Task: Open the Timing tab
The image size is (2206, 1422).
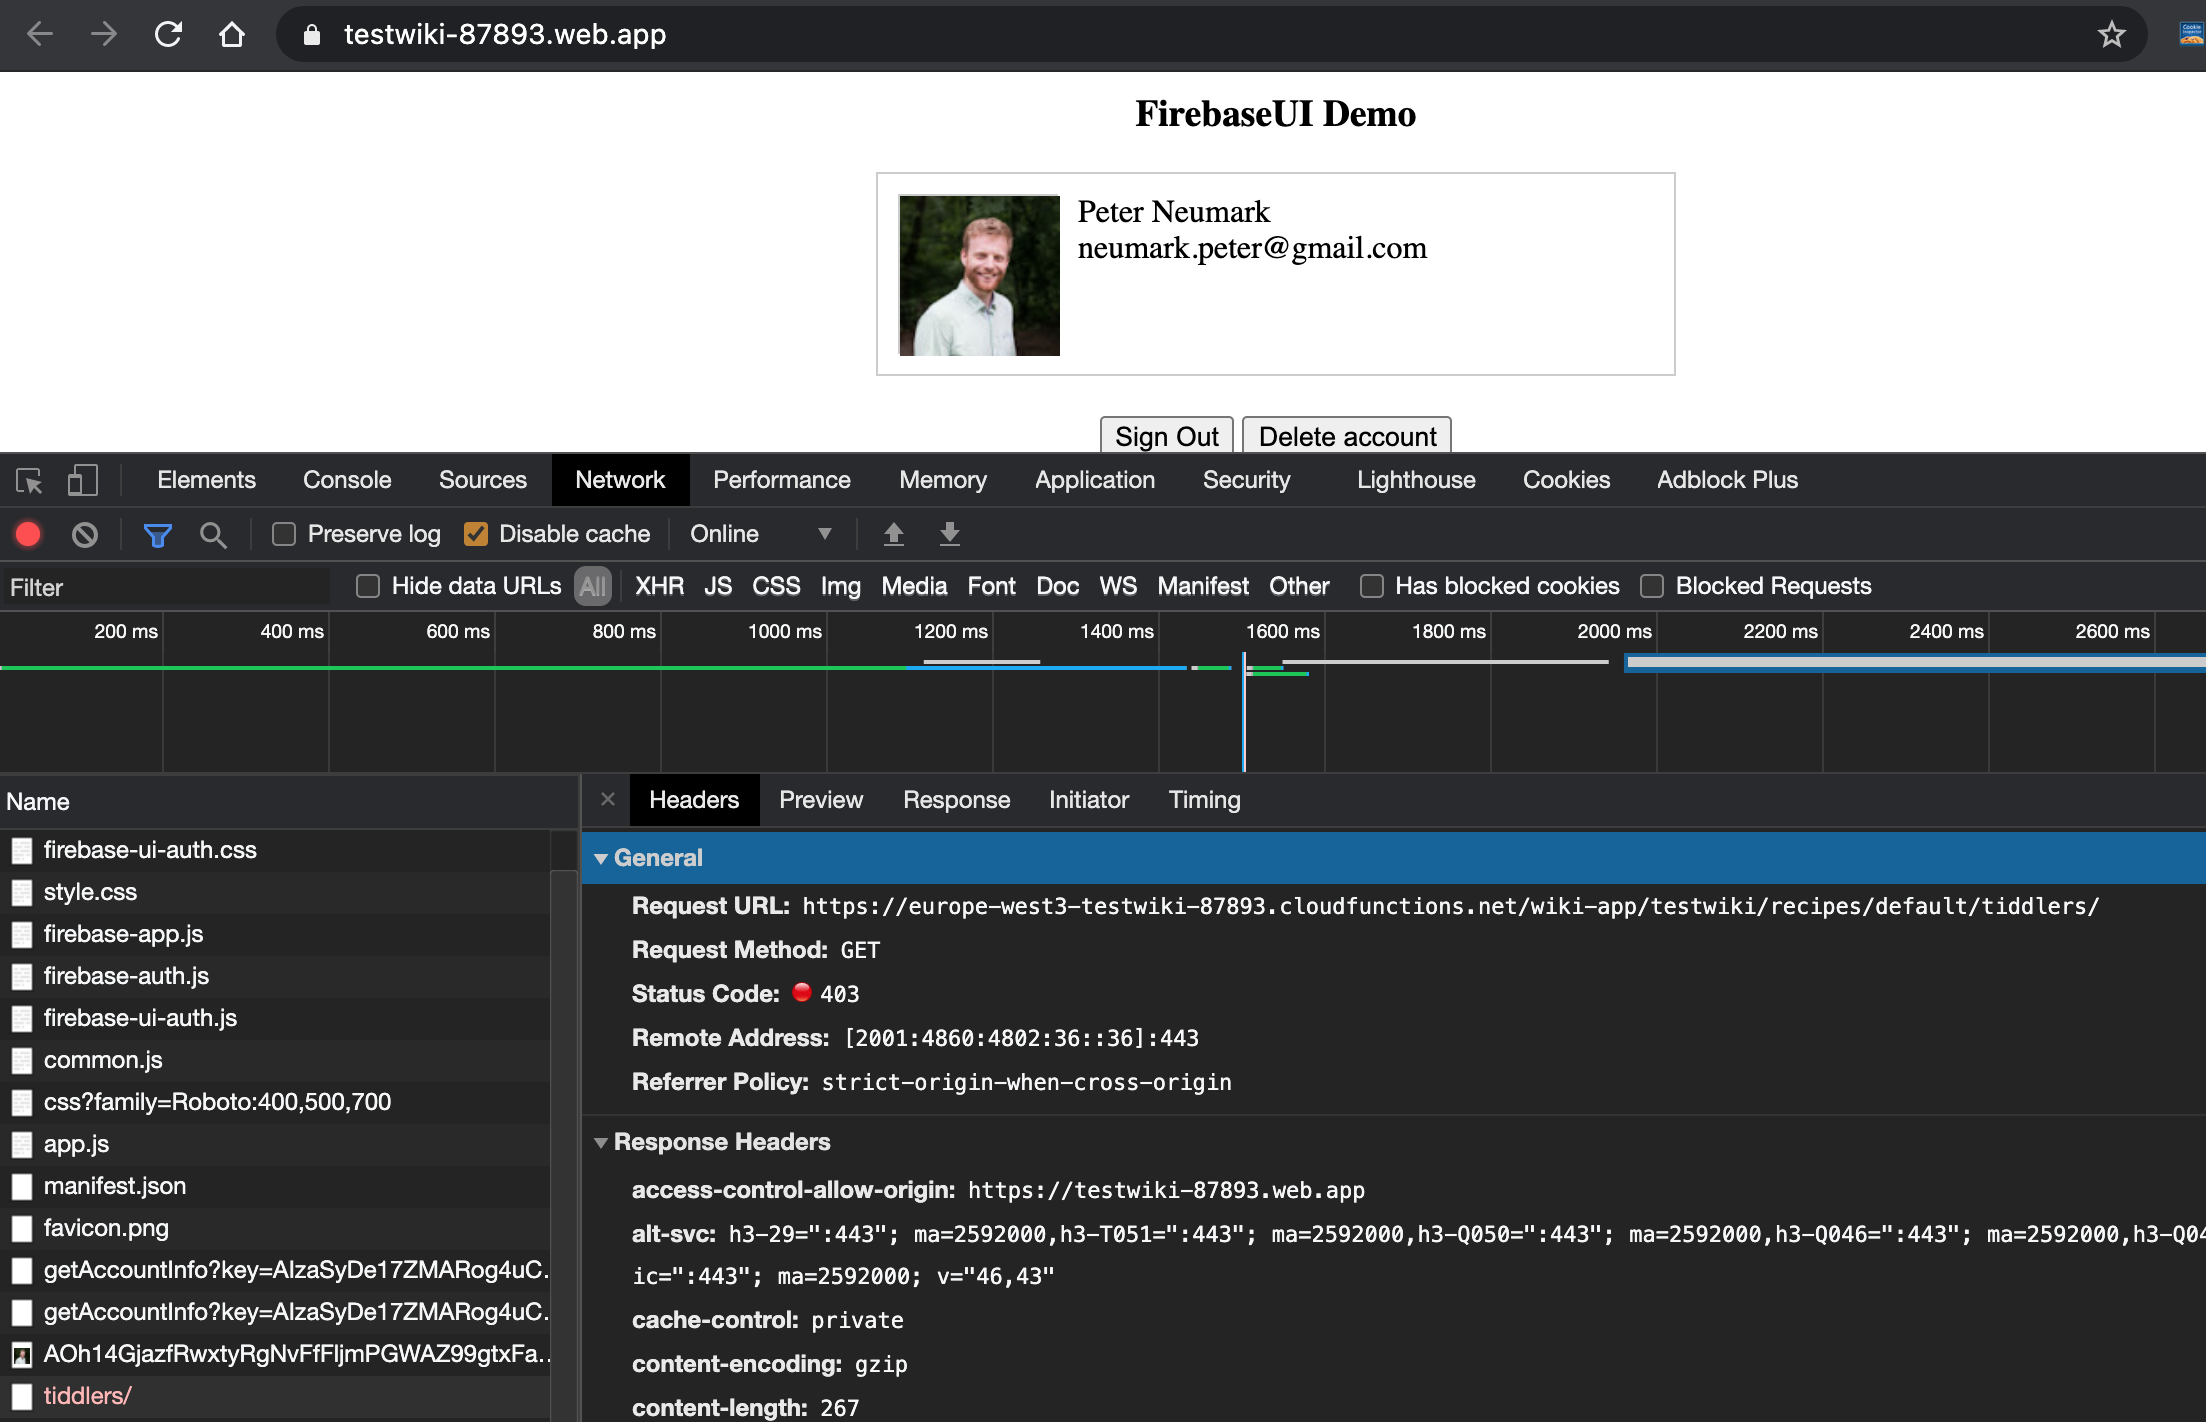Action: point(1203,800)
